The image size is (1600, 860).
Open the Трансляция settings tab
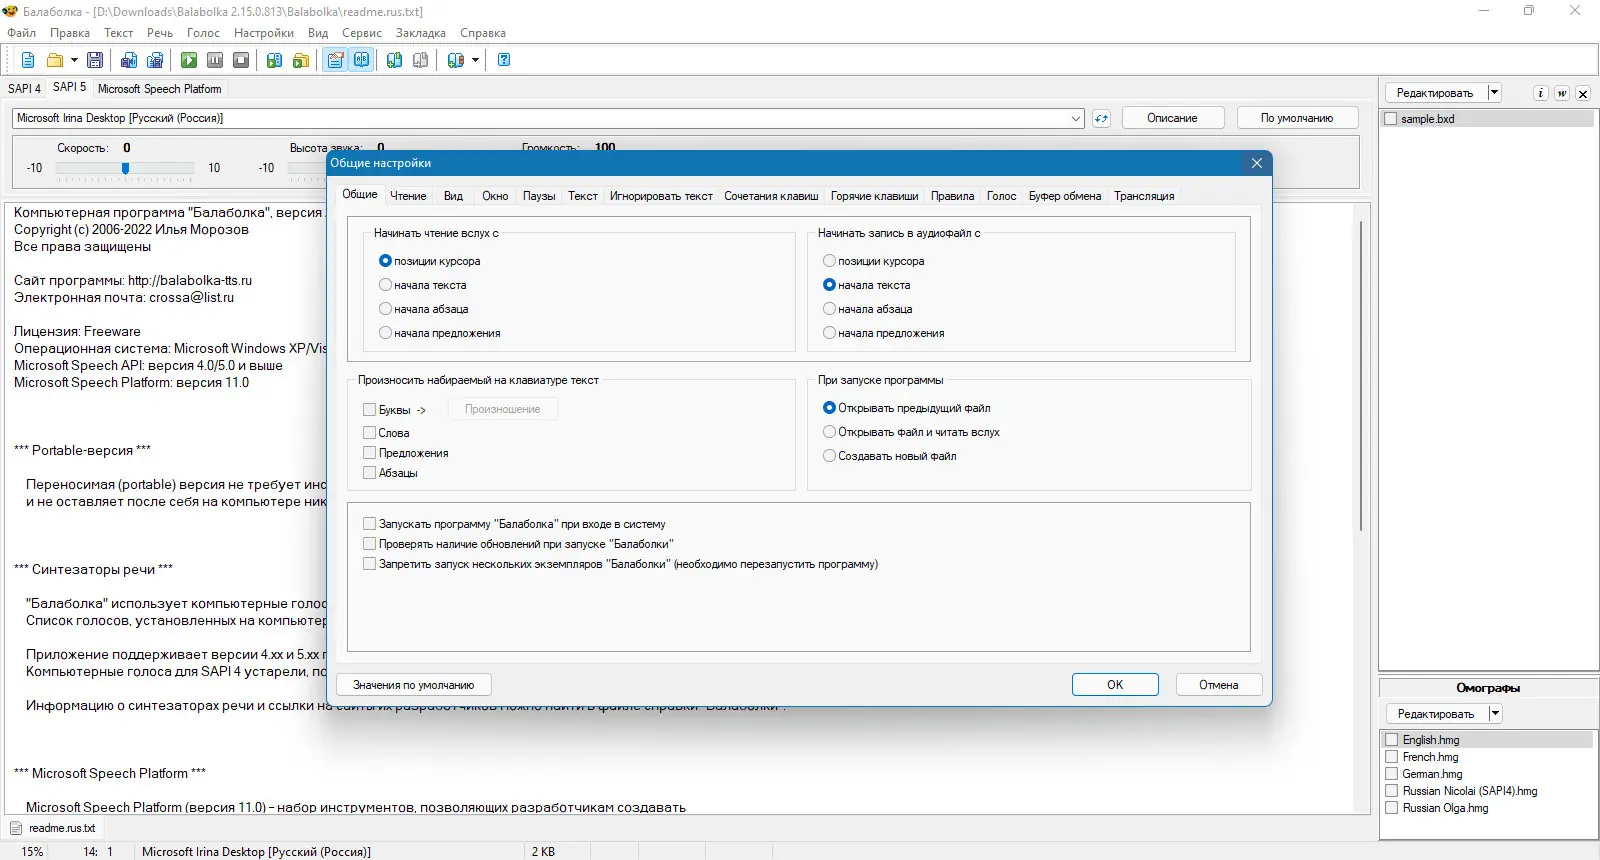tap(1144, 196)
